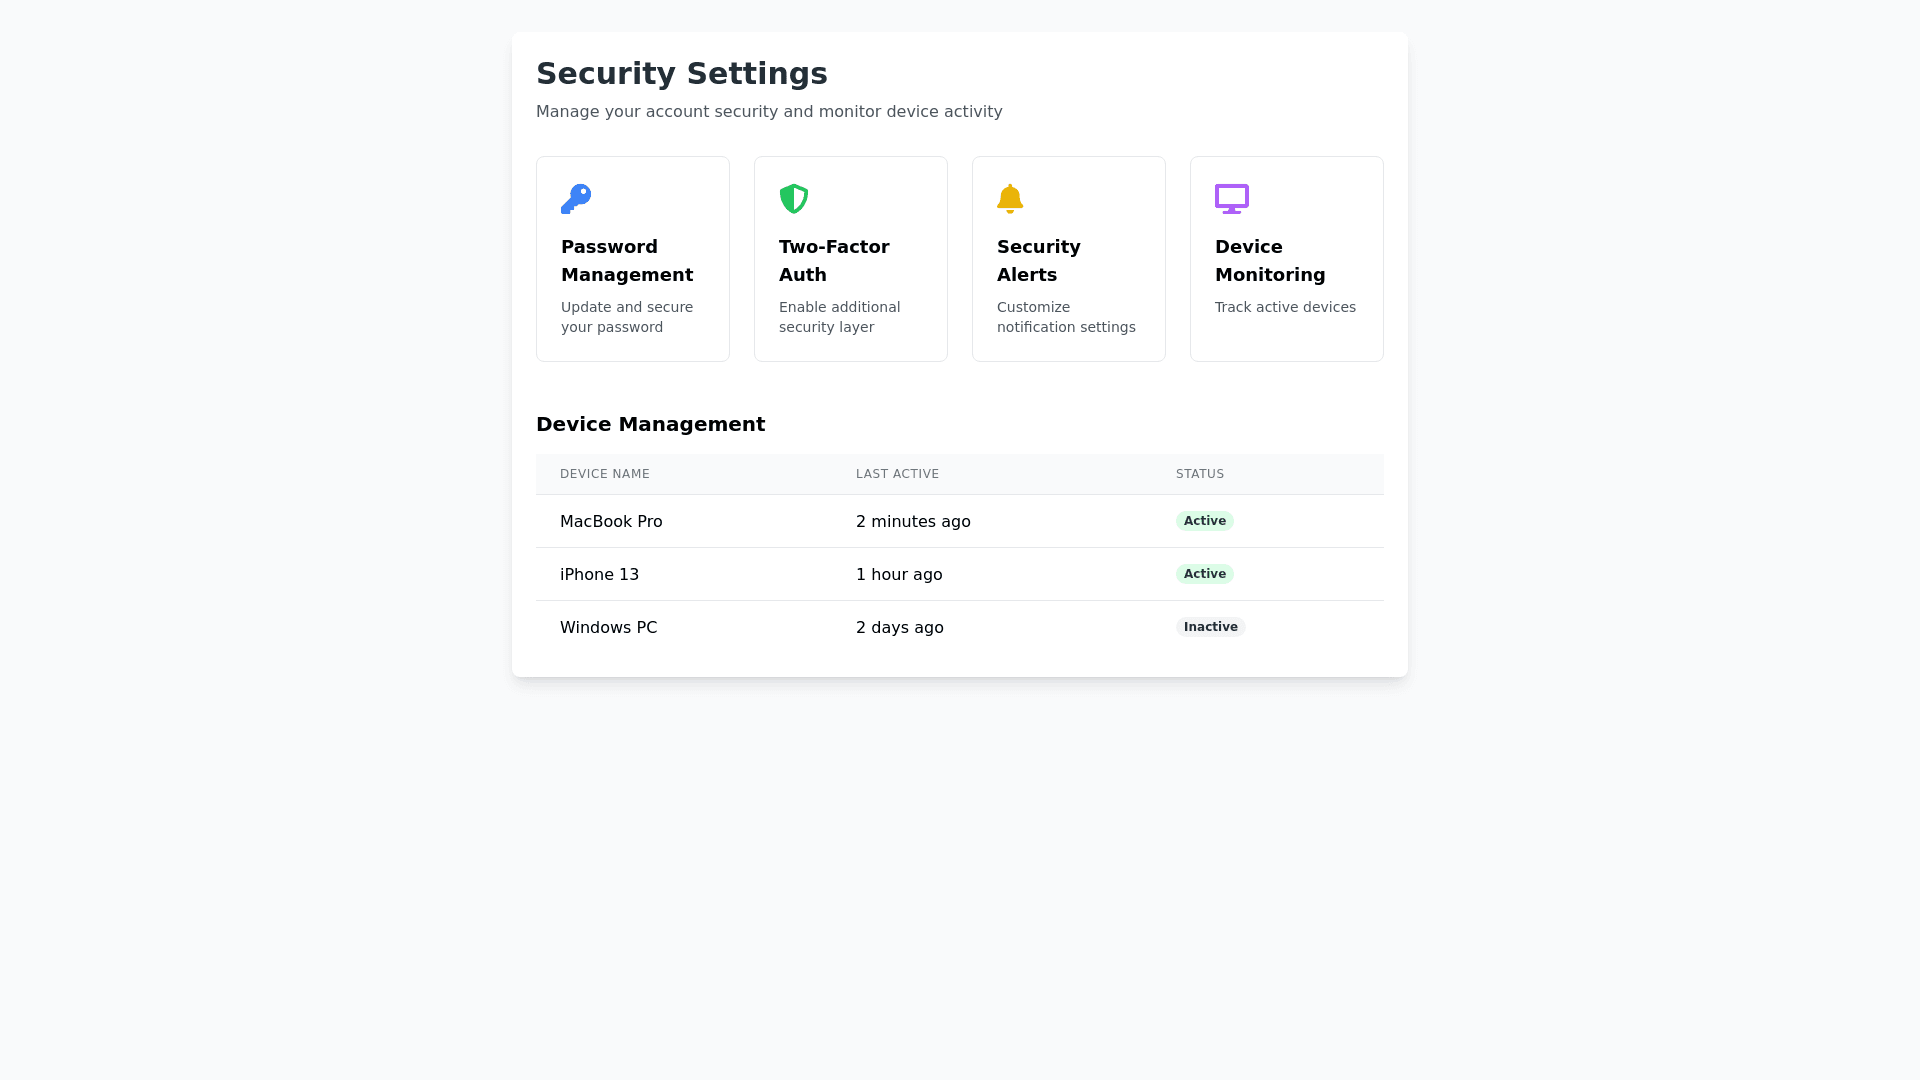Image resolution: width=1920 pixels, height=1080 pixels.
Task: Open the Password Management card title
Action: [627, 261]
